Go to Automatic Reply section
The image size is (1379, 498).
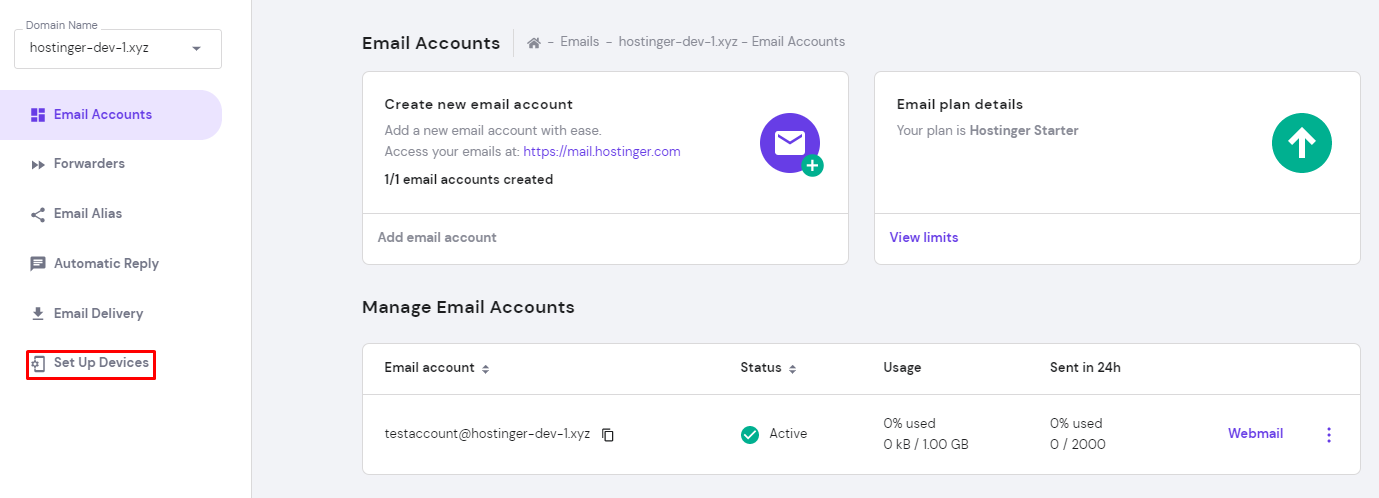point(106,264)
